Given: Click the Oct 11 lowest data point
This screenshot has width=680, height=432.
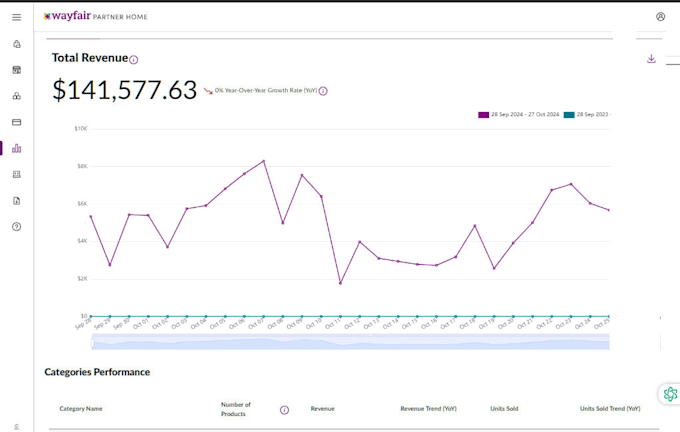Looking at the screenshot, I should pyautogui.click(x=340, y=283).
